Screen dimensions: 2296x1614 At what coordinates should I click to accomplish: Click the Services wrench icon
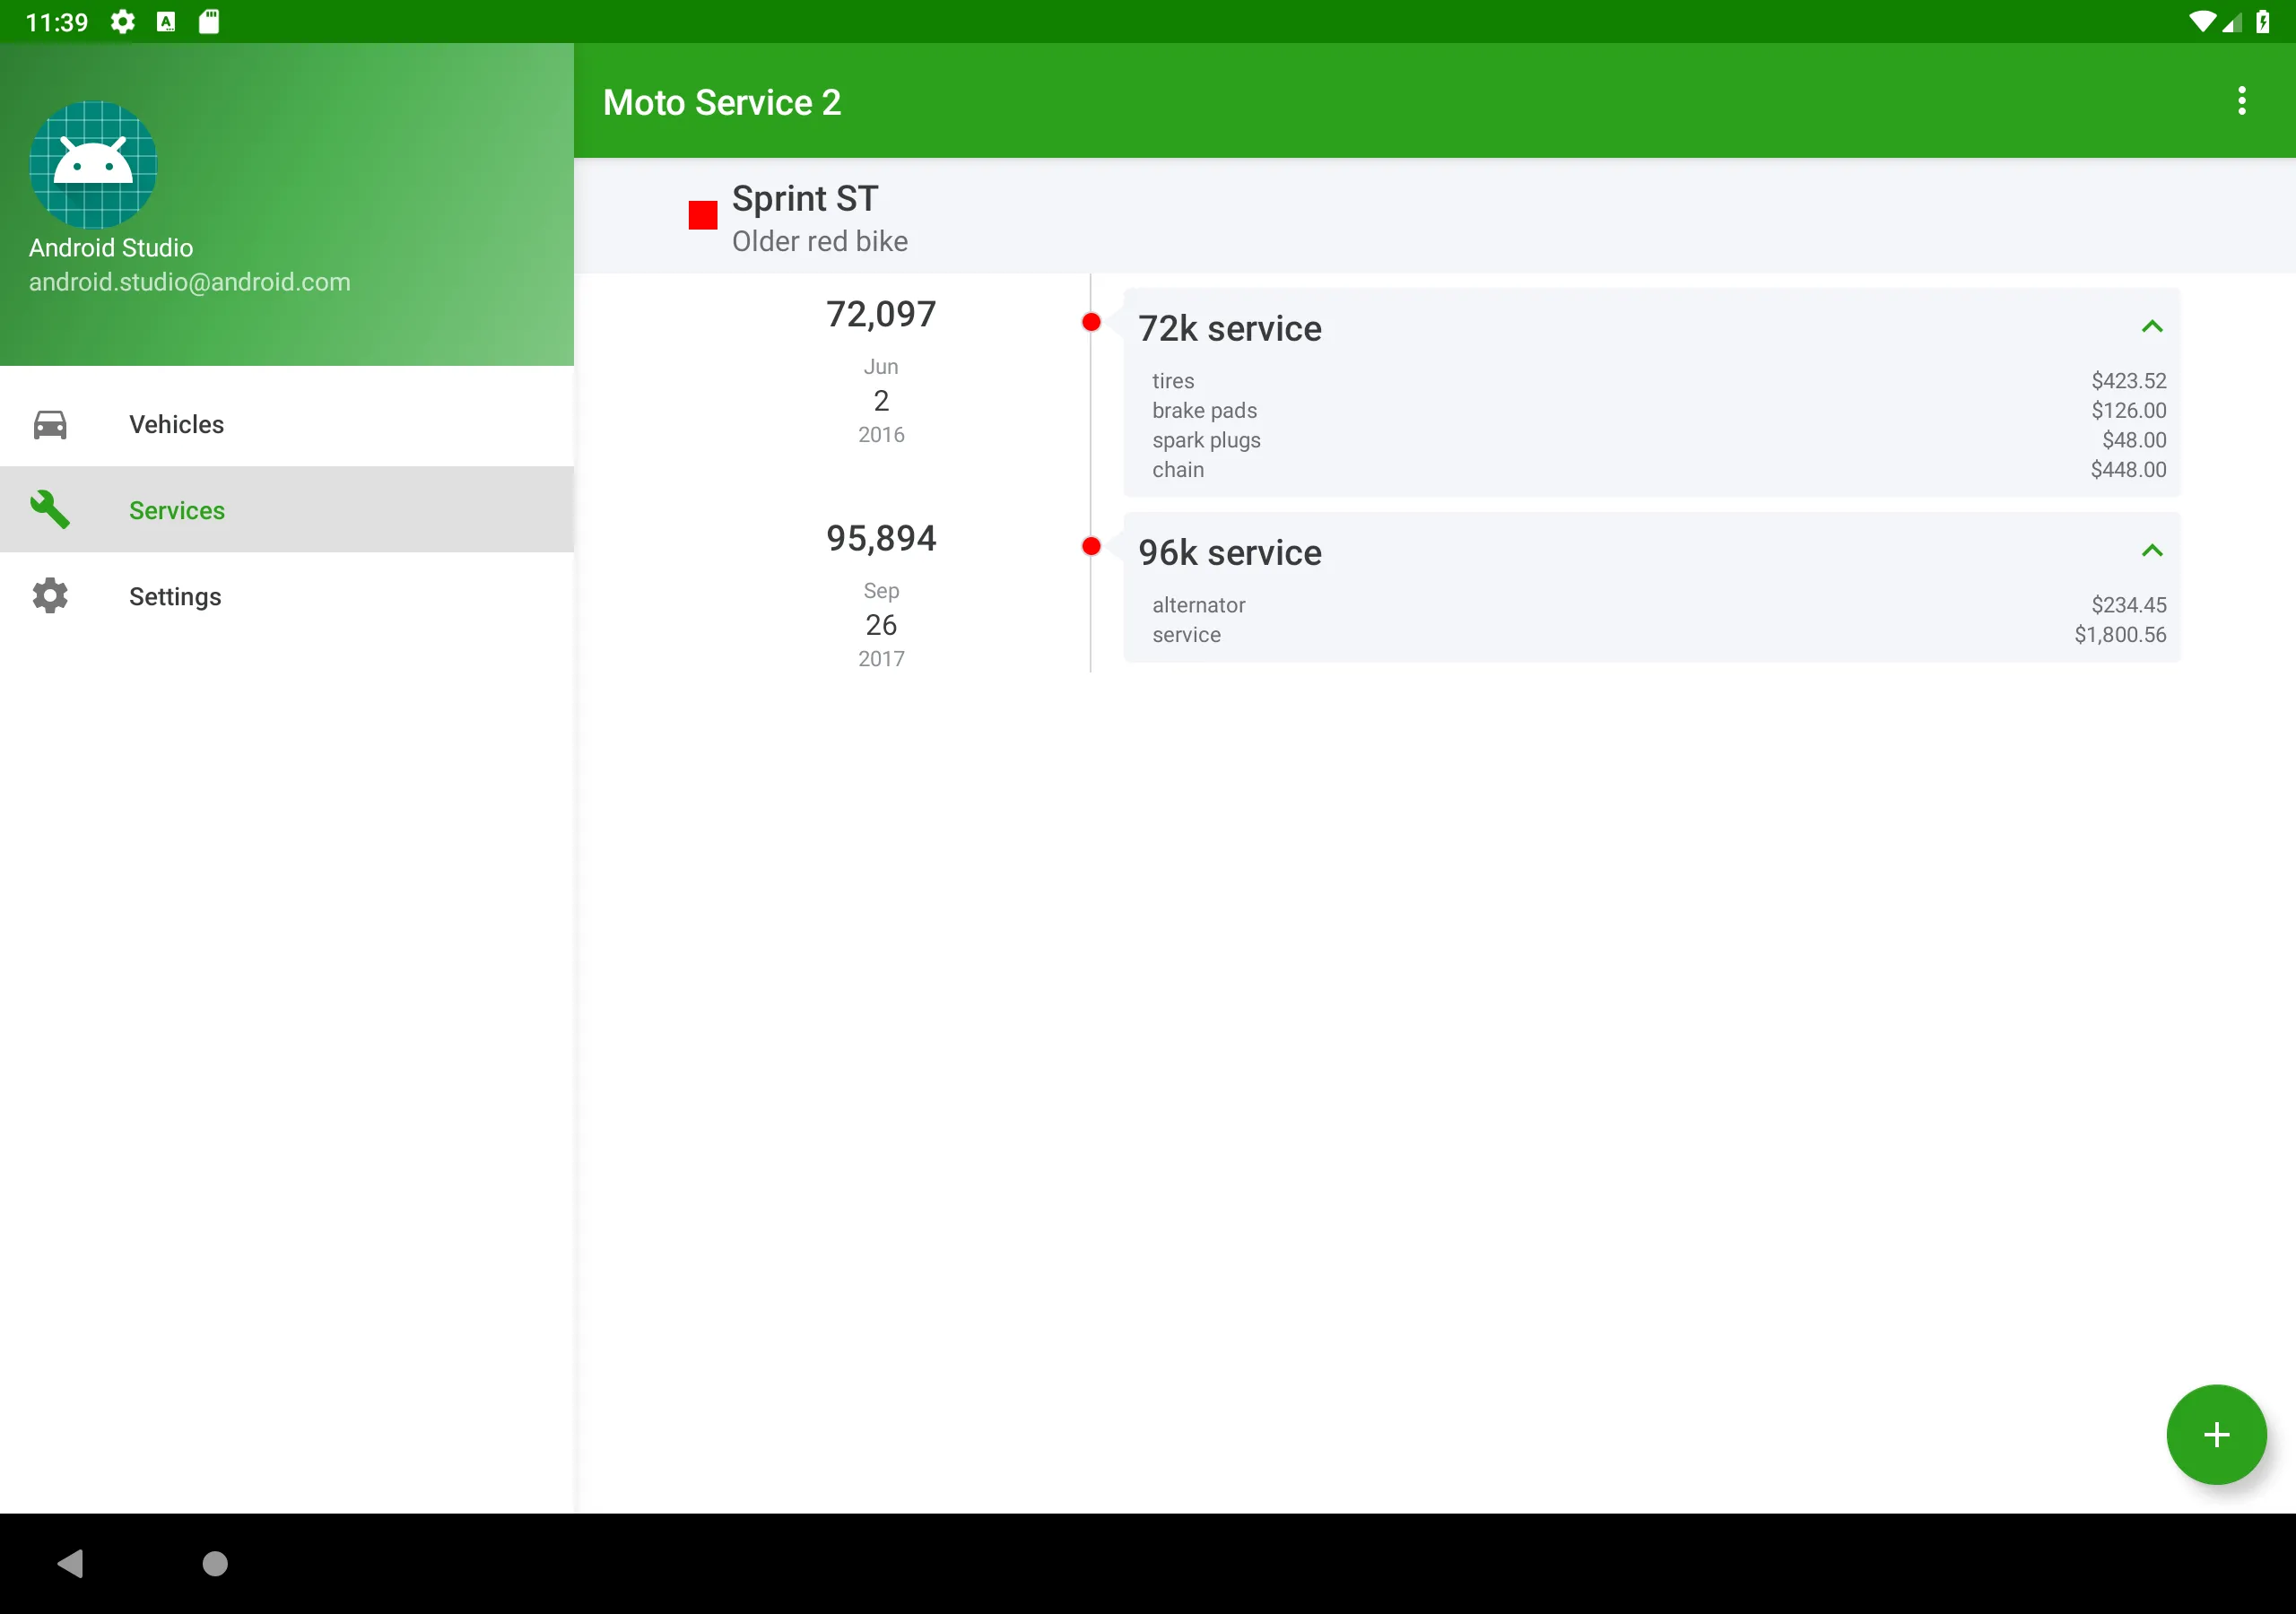[49, 510]
